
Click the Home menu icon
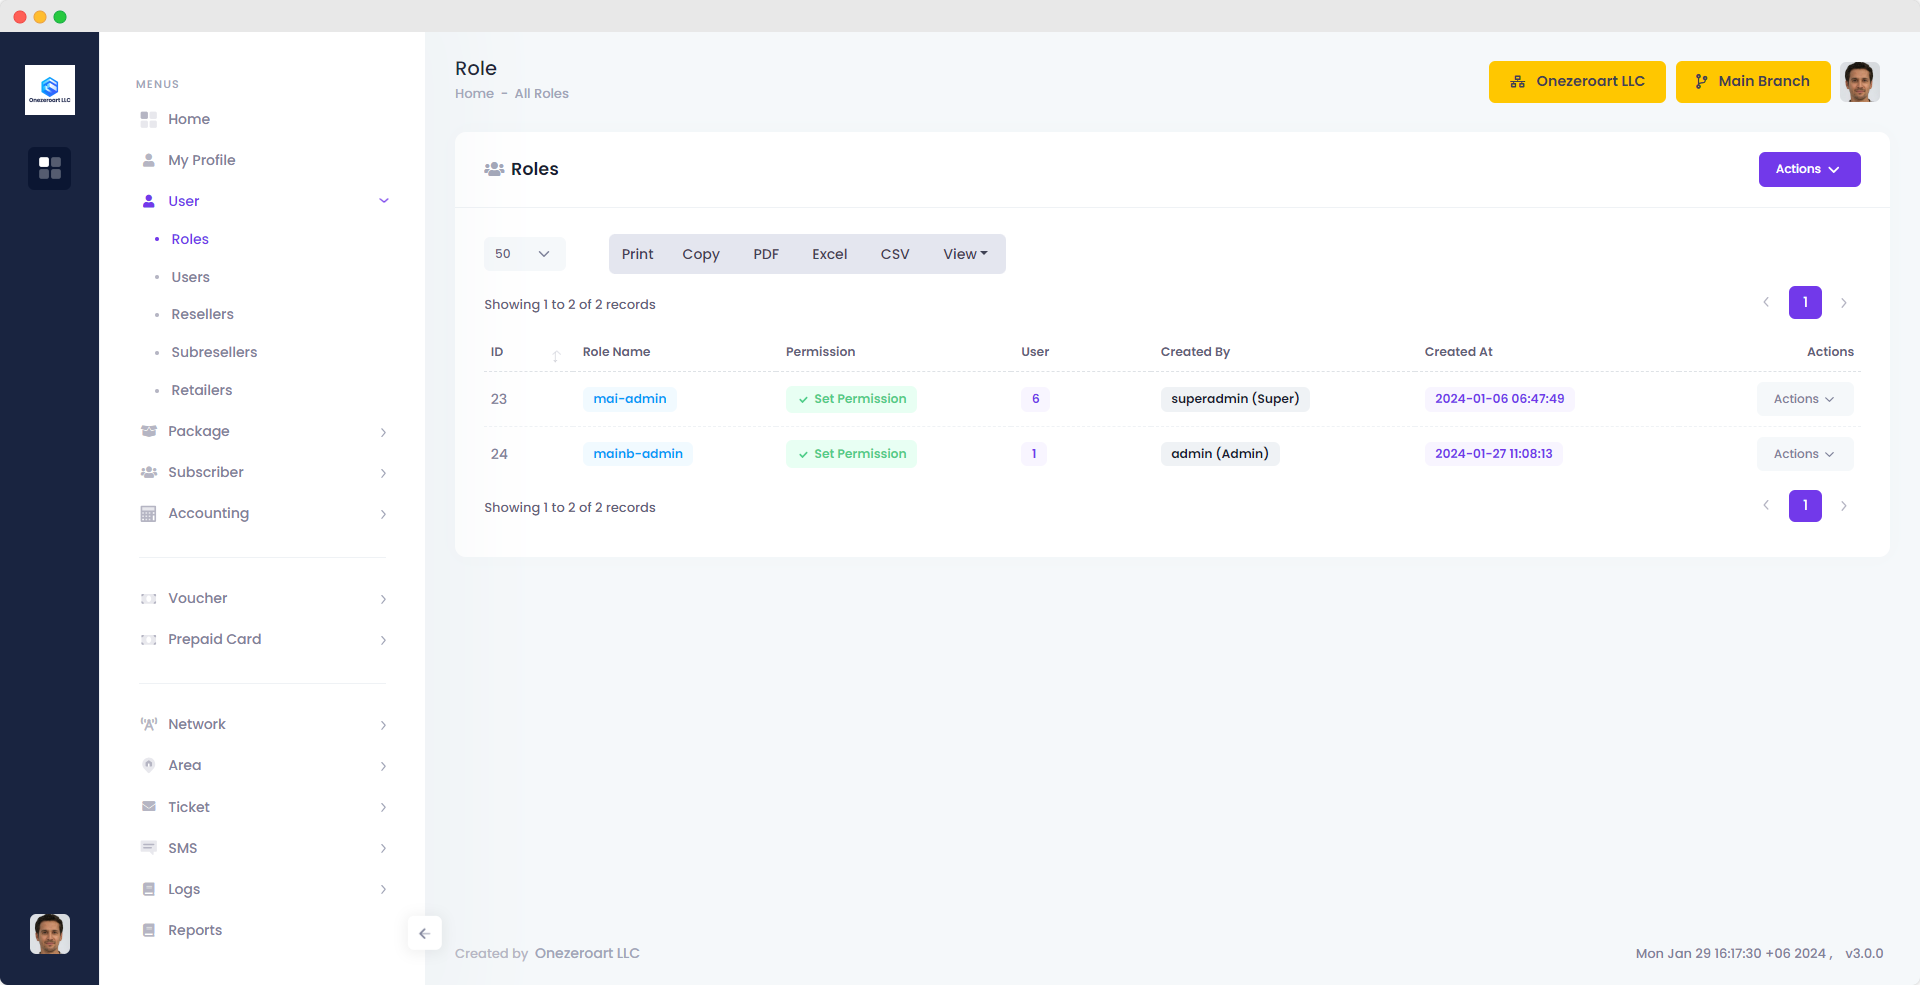149,119
